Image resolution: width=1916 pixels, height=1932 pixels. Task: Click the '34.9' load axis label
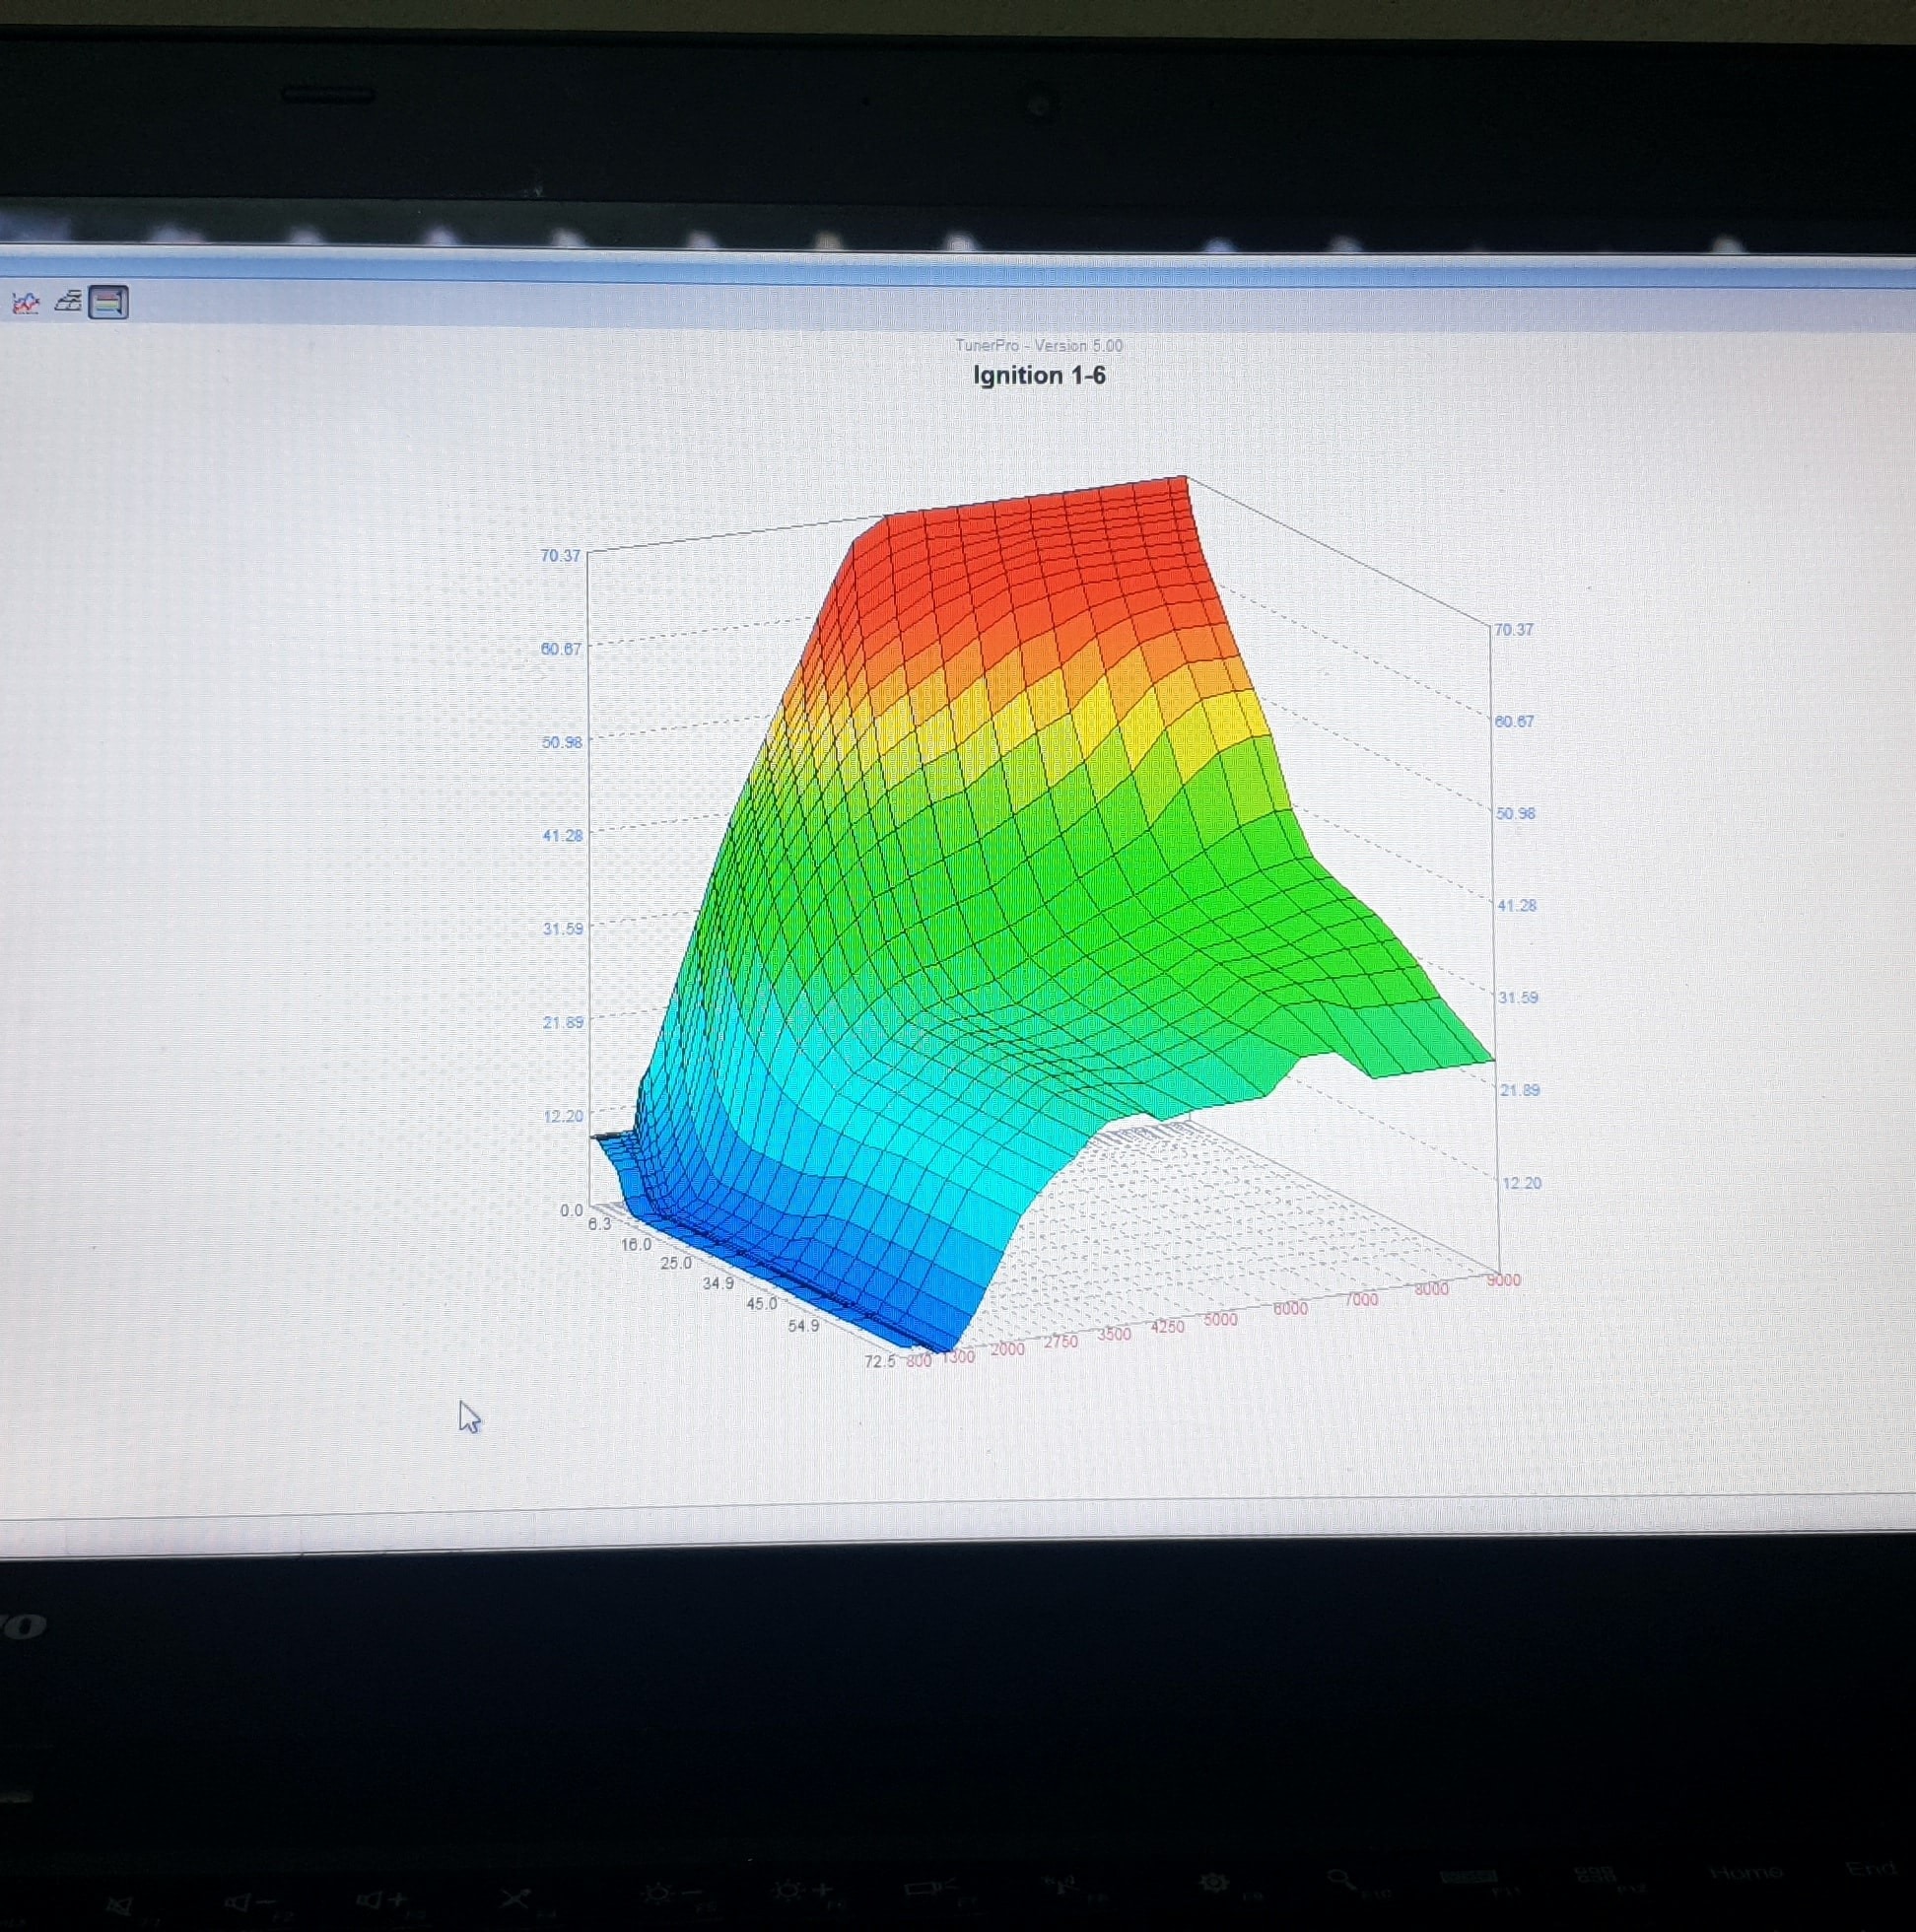pyautogui.click(x=718, y=1283)
